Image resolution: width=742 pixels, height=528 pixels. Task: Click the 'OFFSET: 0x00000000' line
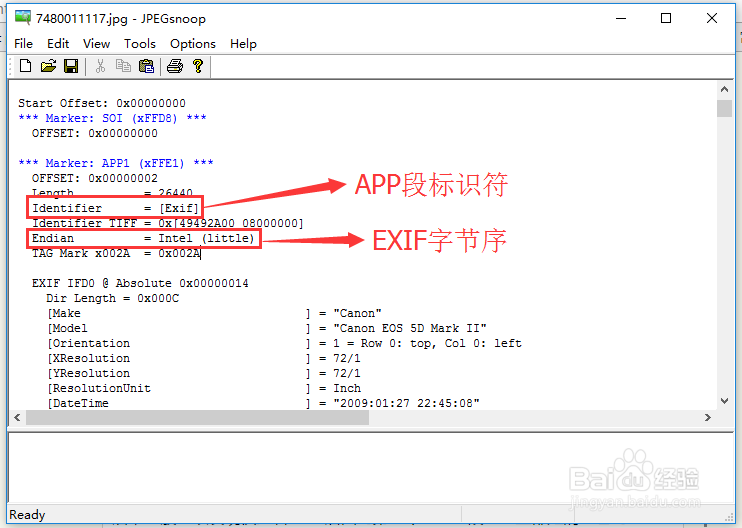tap(95, 133)
